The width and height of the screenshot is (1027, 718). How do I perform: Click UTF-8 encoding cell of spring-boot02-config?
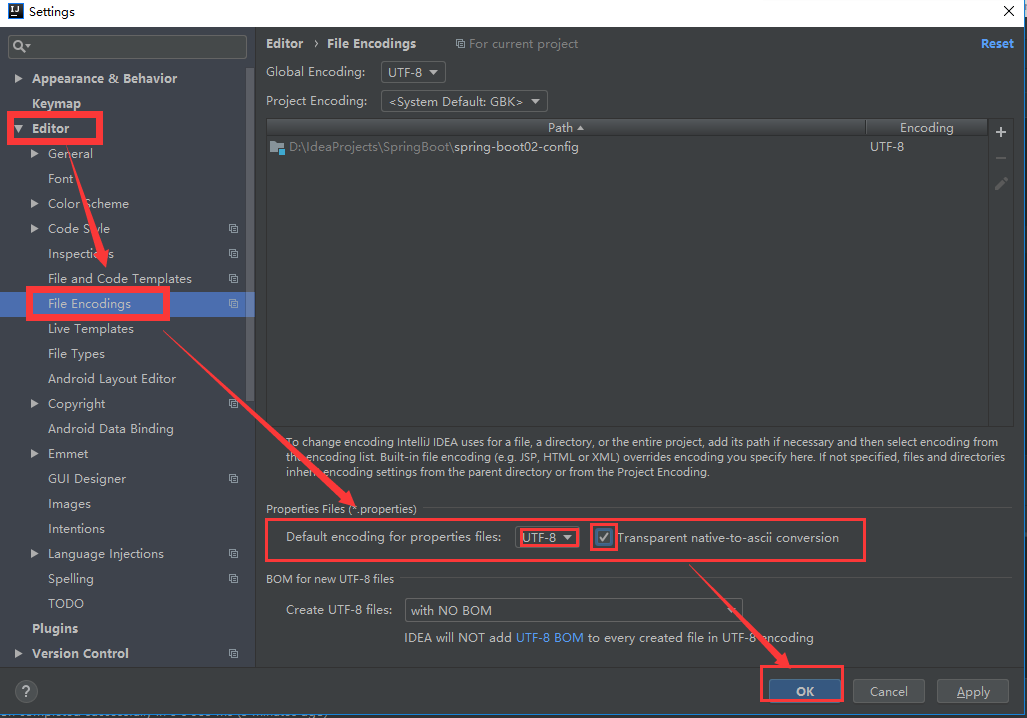pos(887,147)
